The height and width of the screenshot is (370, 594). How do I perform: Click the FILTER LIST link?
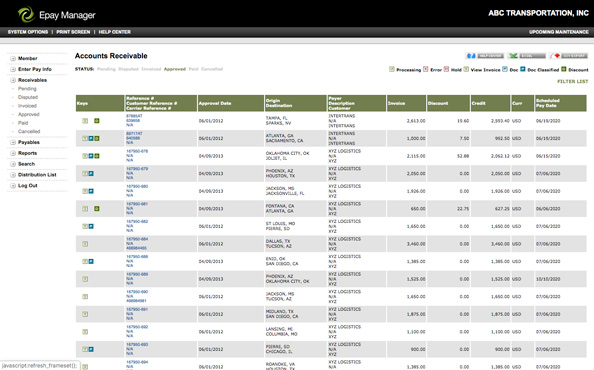coord(572,81)
